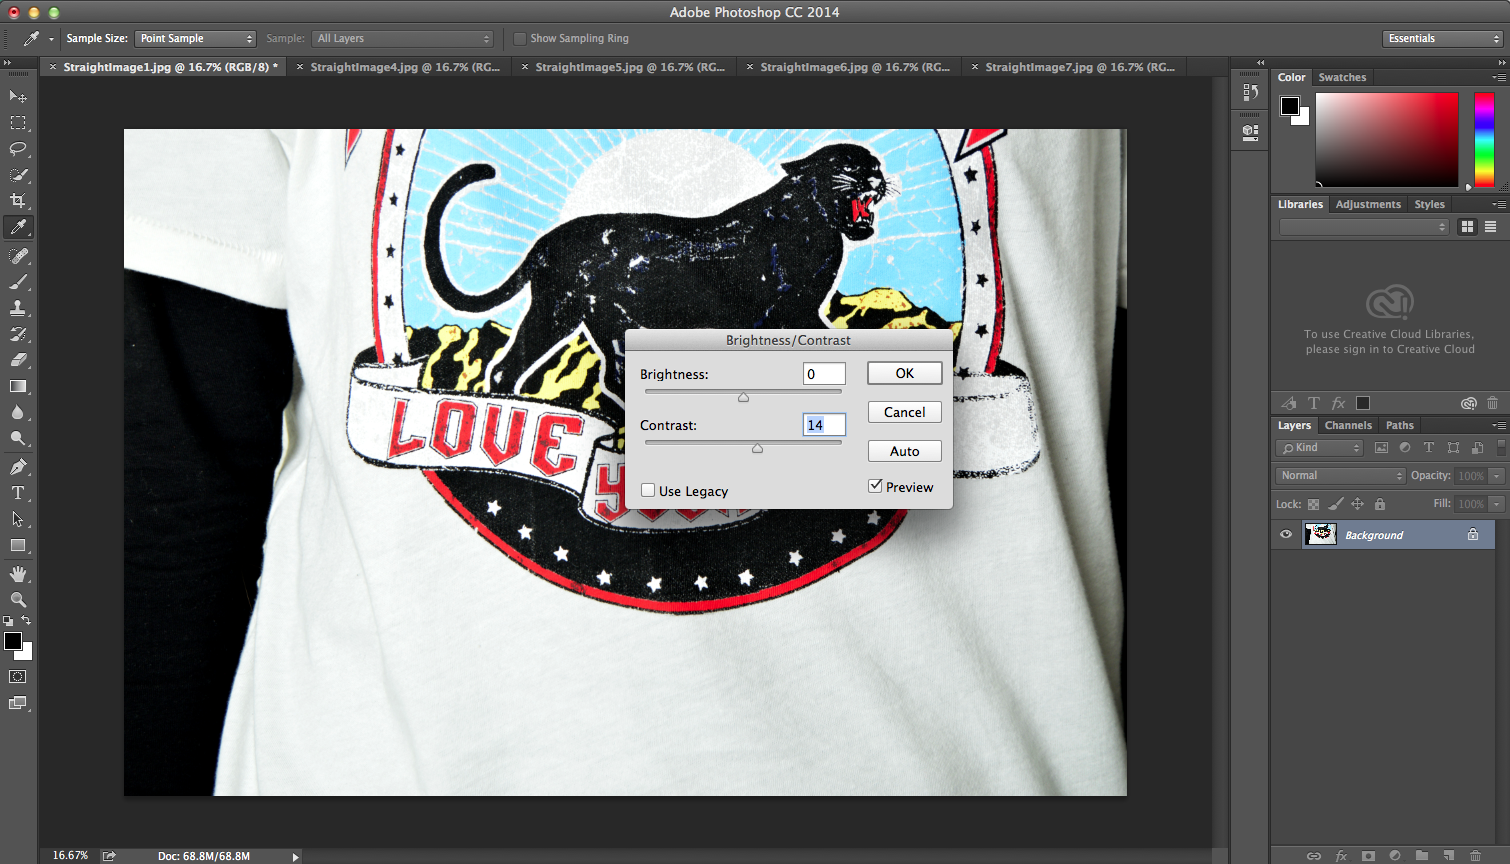Open the Sample All Layers dropdown

[x=403, y=38]
